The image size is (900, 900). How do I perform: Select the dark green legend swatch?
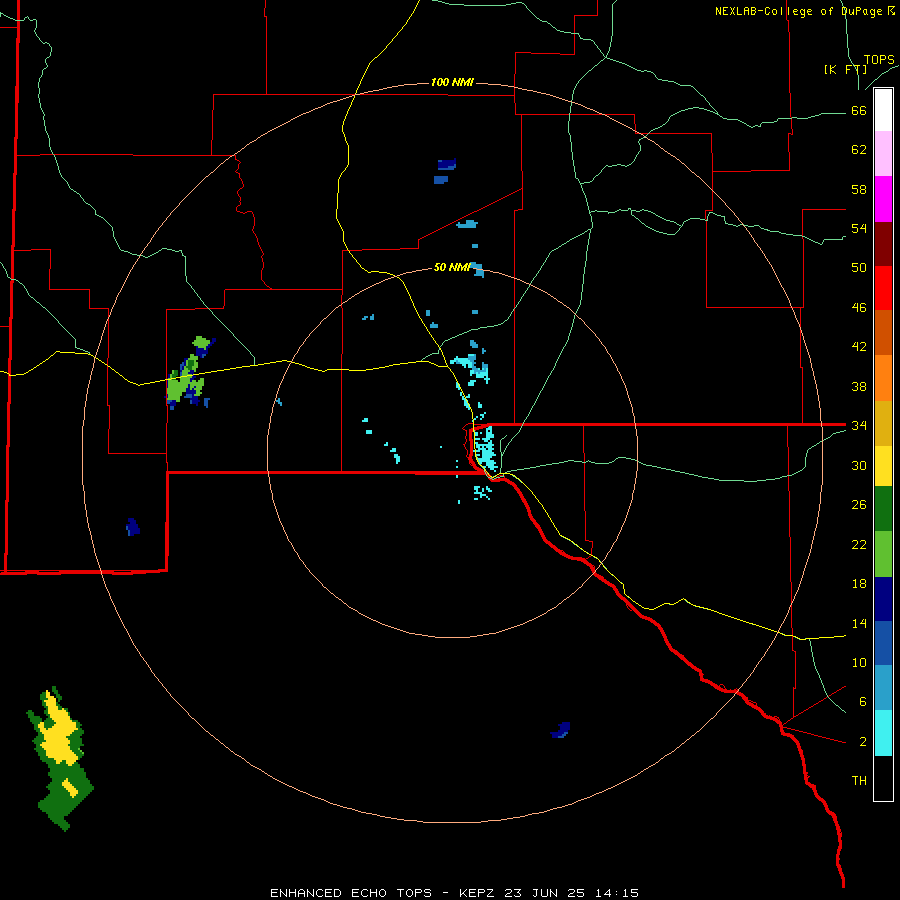883,509
